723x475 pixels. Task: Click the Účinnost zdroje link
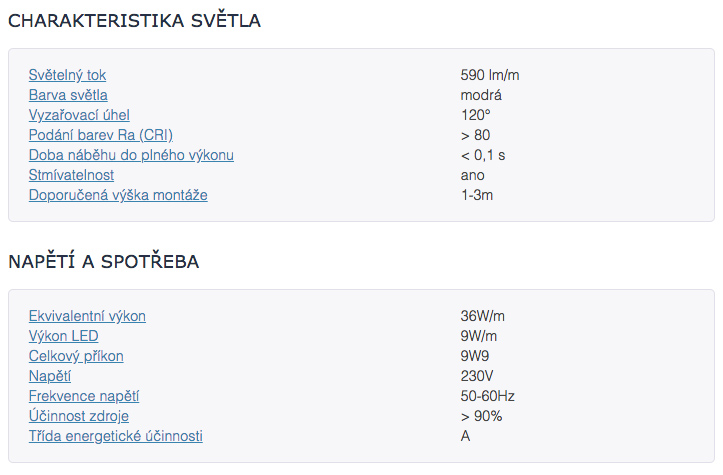point(79,416)
